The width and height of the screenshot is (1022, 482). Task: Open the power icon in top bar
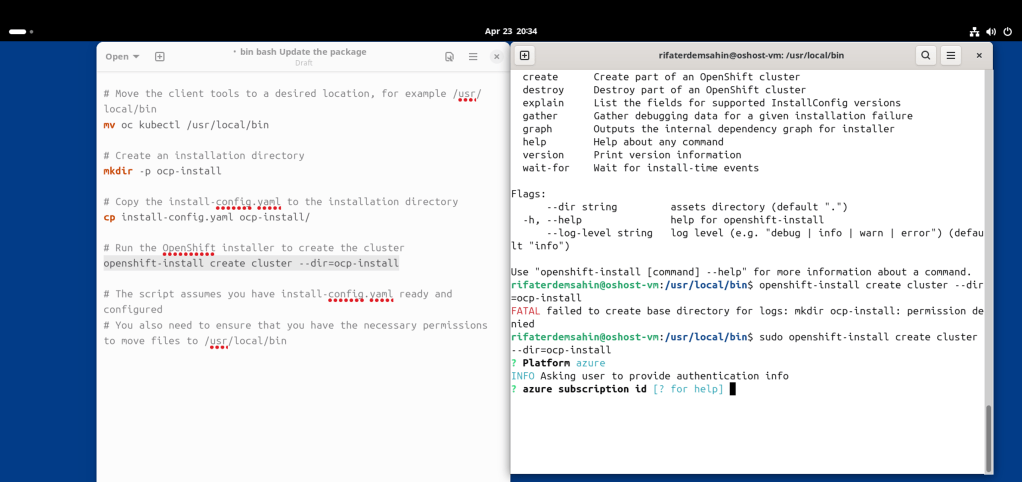pos(1008,31)
